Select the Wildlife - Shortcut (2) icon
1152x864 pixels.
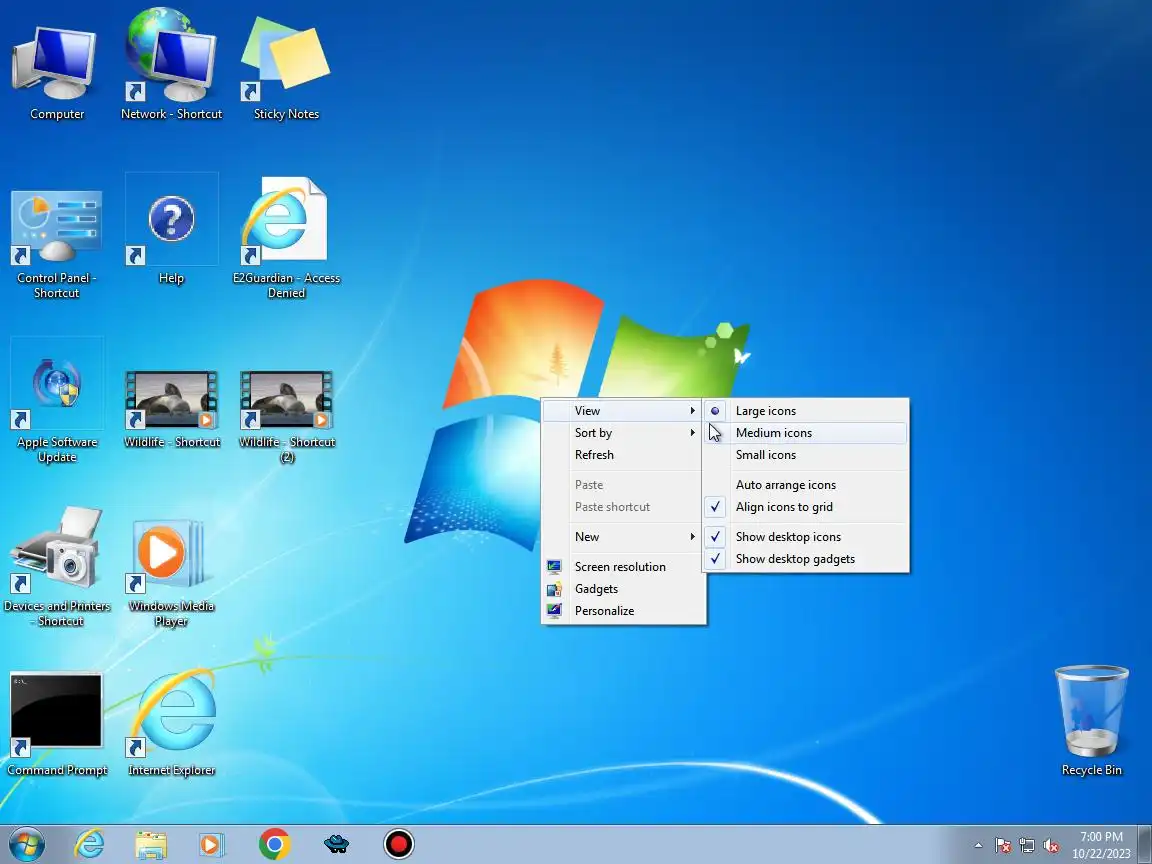point(286,415)
